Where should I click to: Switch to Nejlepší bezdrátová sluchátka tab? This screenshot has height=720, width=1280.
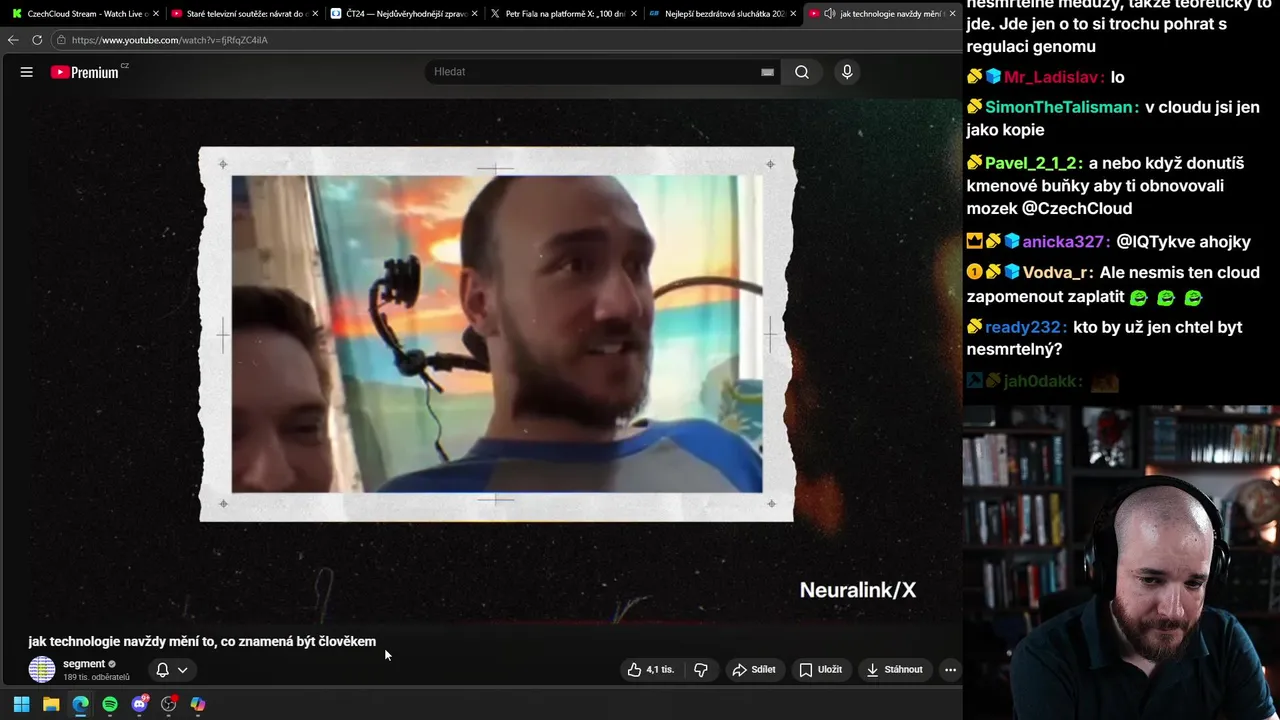[x=721, y=14]
